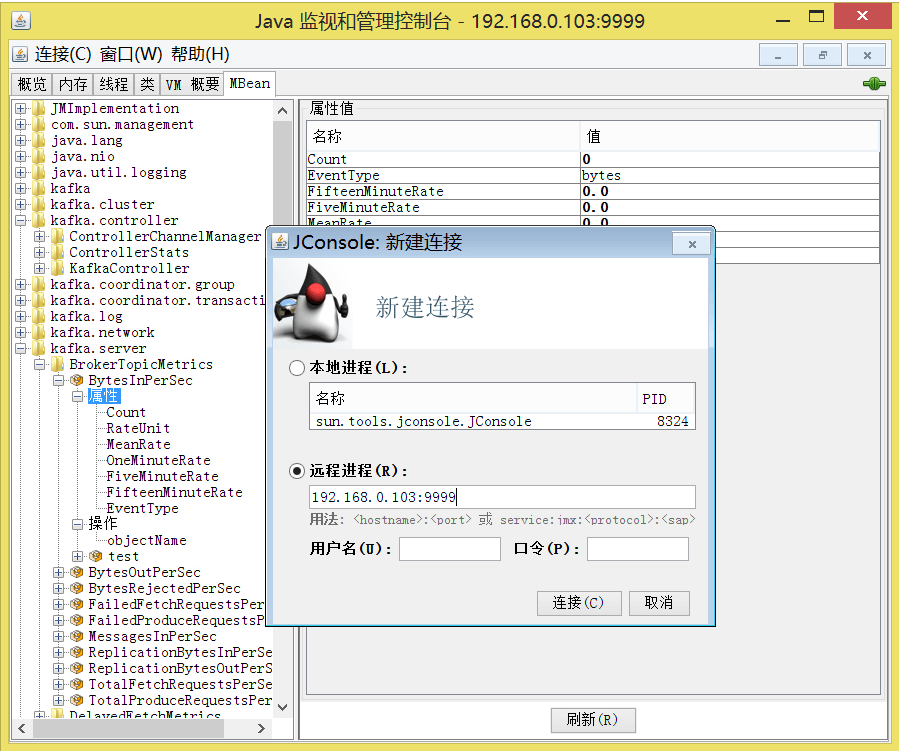Select the FifteenMinuteRate tree item
Image resolution: width=899 pixels, height=751 pixels.
click(x=174, y=492)
